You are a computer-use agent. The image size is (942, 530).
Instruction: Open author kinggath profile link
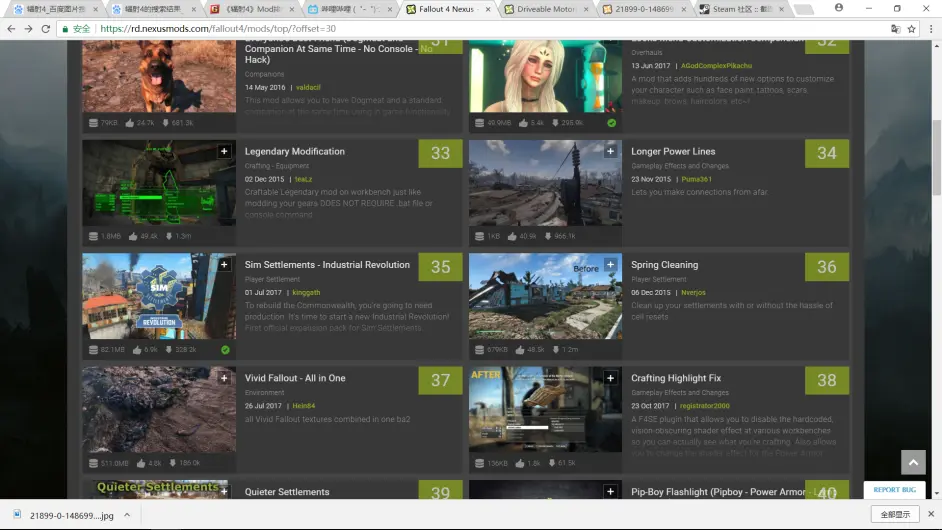point(306,293)
